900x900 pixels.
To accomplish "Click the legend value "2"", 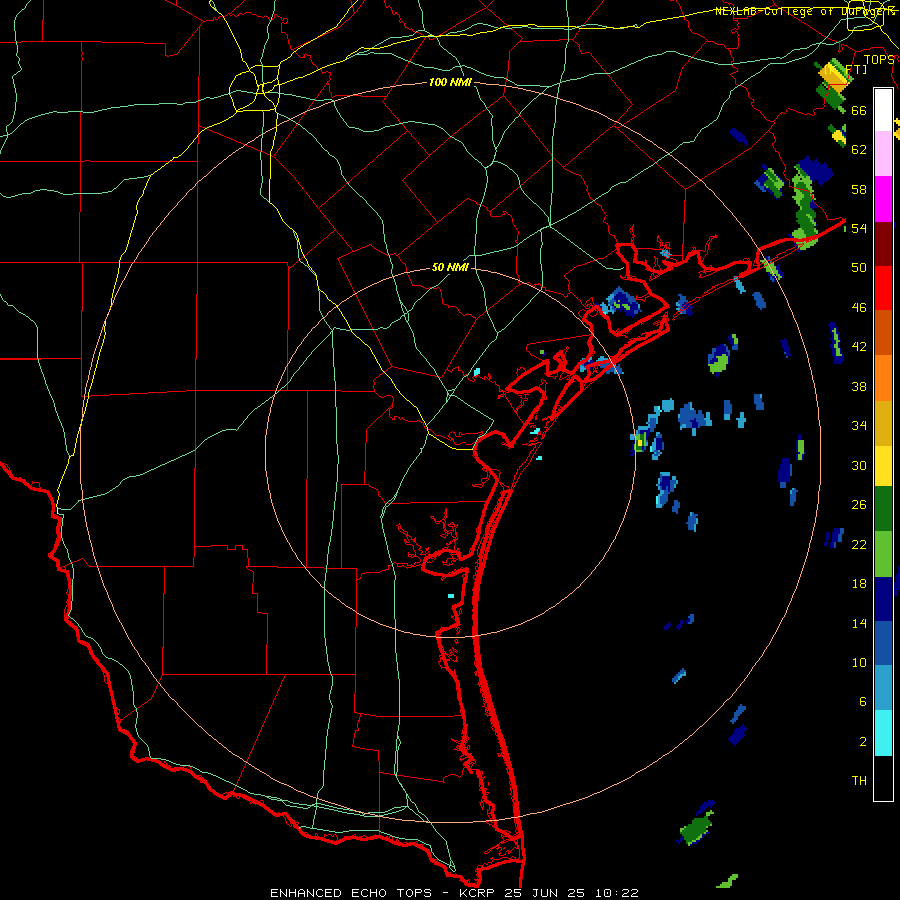I will (x=863, y=742).
